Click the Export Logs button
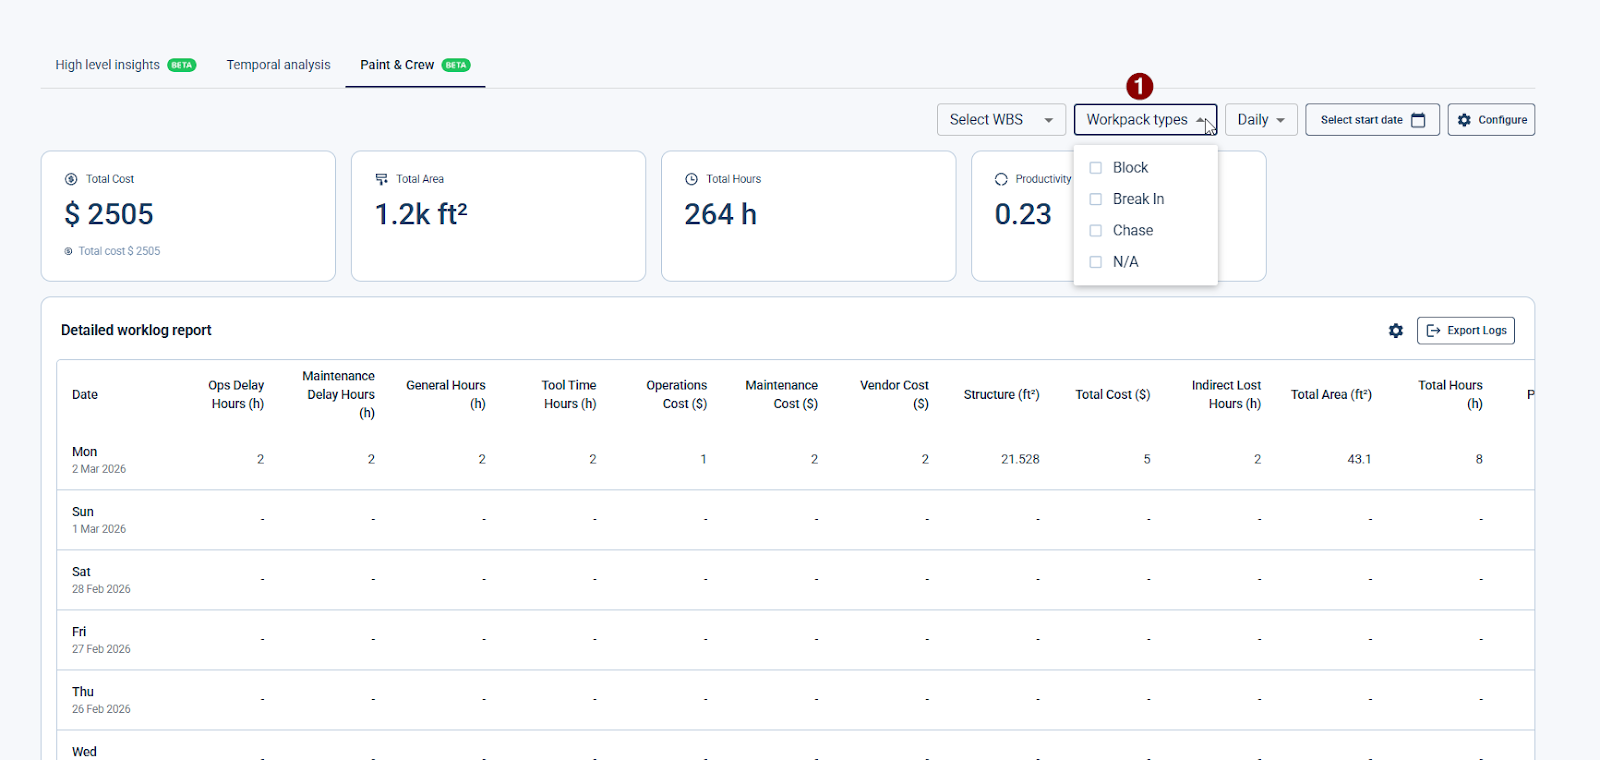1600x760 pixels. pos(1465,331)
